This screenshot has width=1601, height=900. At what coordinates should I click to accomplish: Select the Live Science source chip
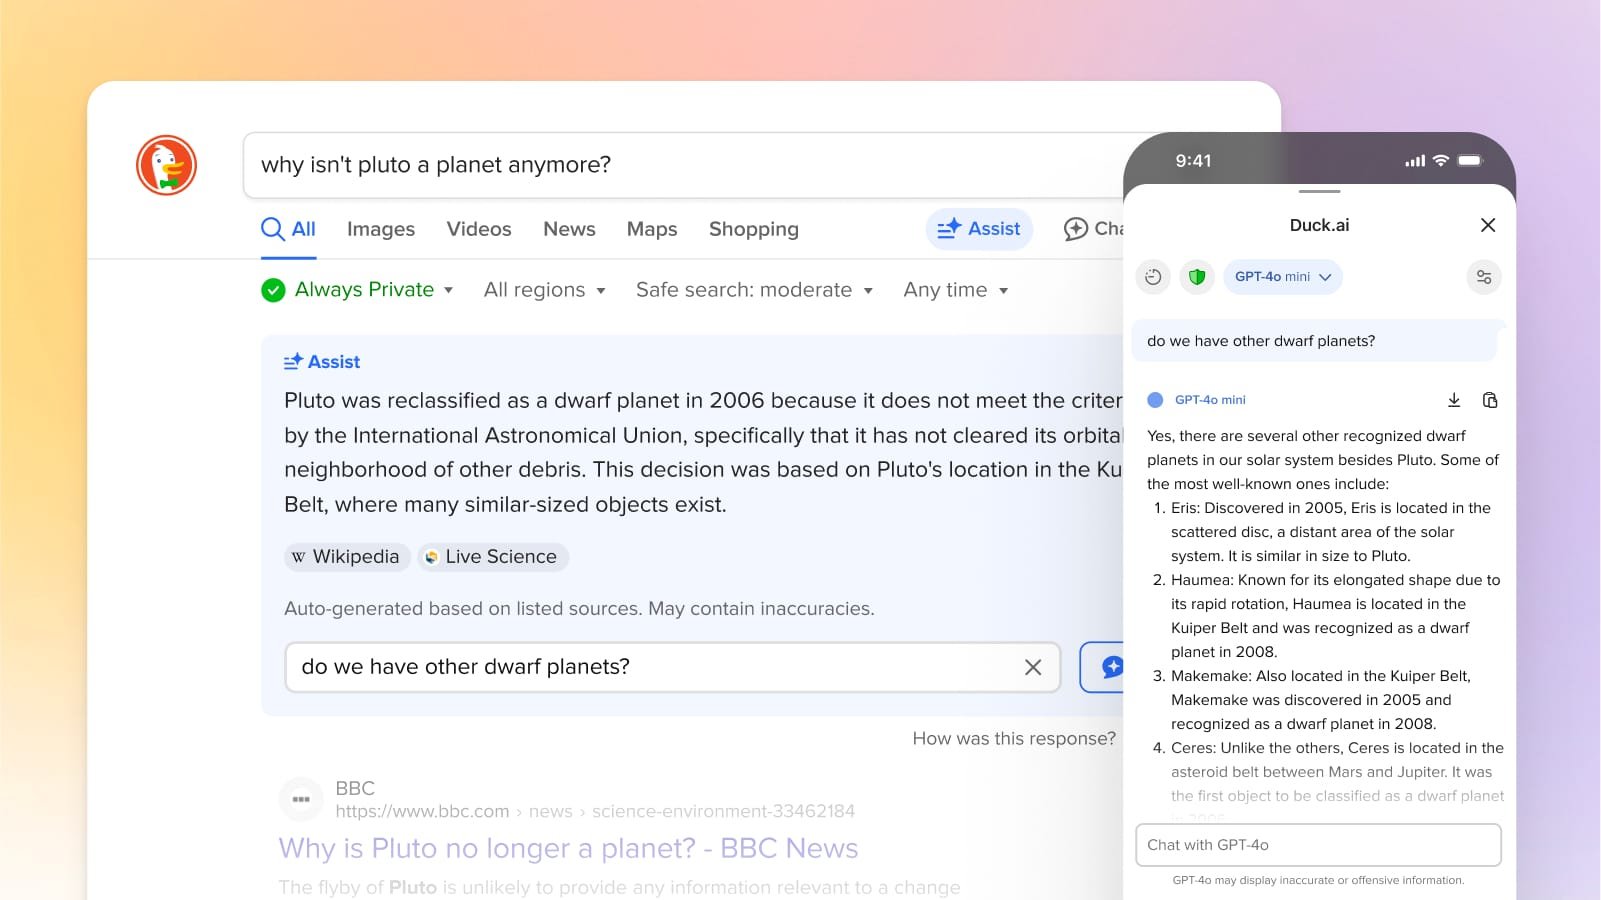coord(492,557)
